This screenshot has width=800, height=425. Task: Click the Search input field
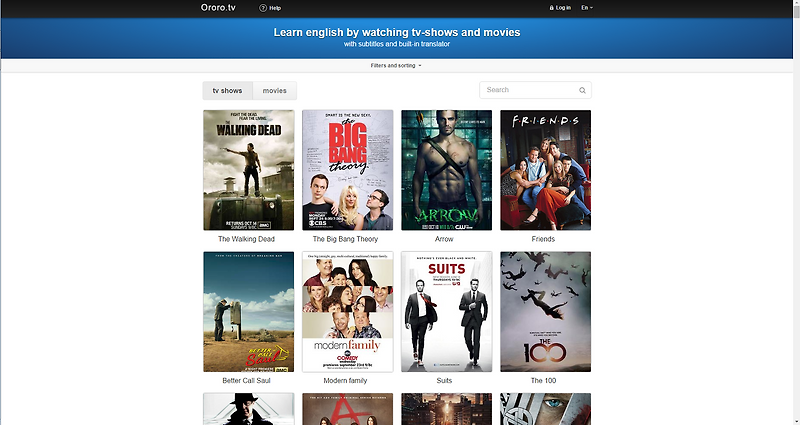click(x=535, y=90)
